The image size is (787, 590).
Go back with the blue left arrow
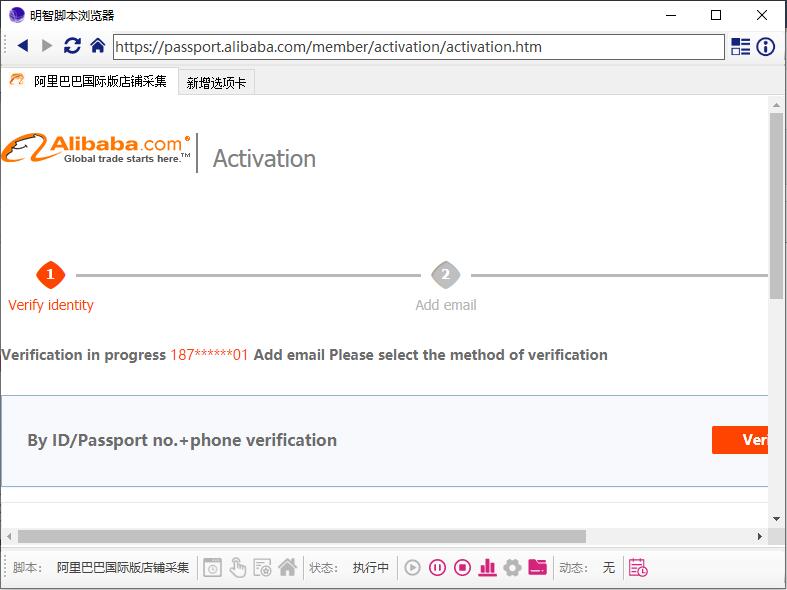[x=23, y=46]
